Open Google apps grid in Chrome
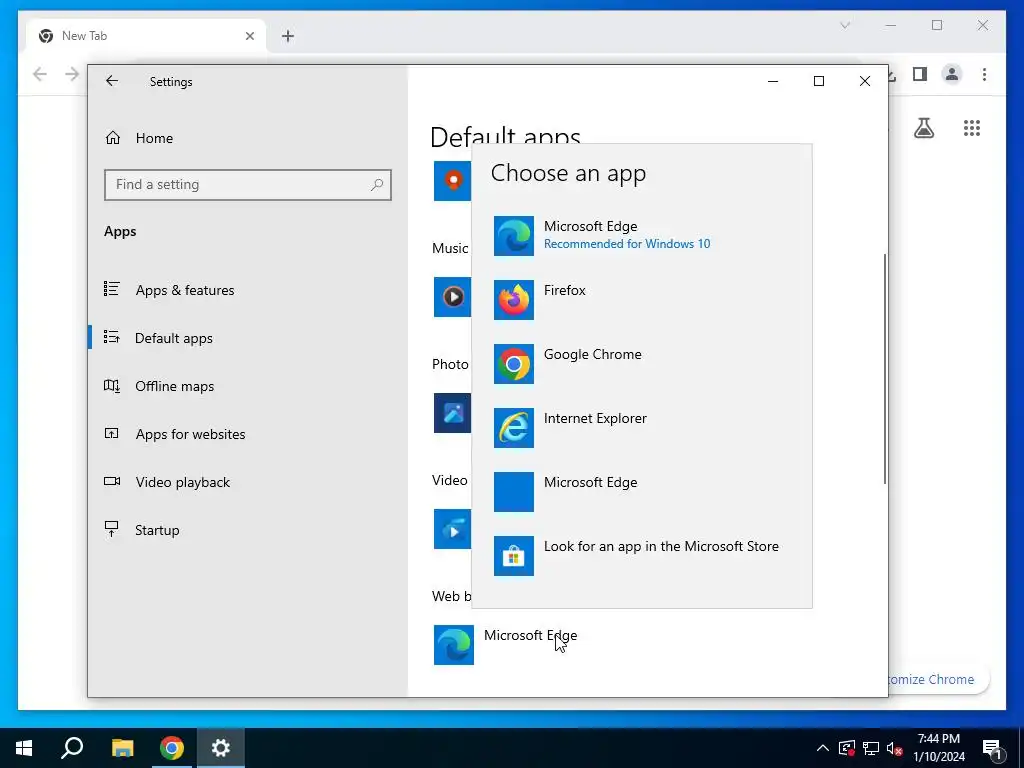Image resolution: width=1024 pixels, height=768 pixels. point(972,128)
